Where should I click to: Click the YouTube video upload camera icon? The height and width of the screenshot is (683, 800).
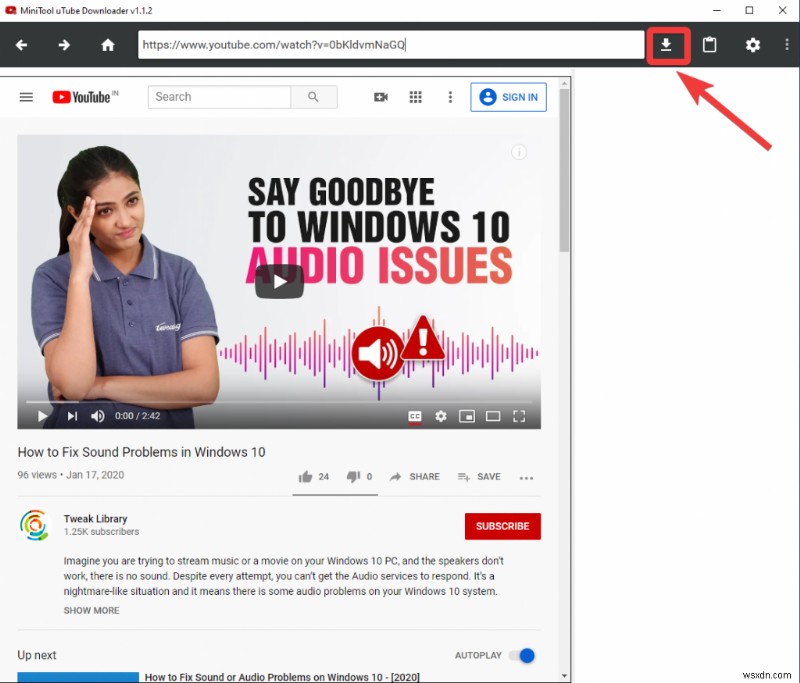tap(380, 97)
